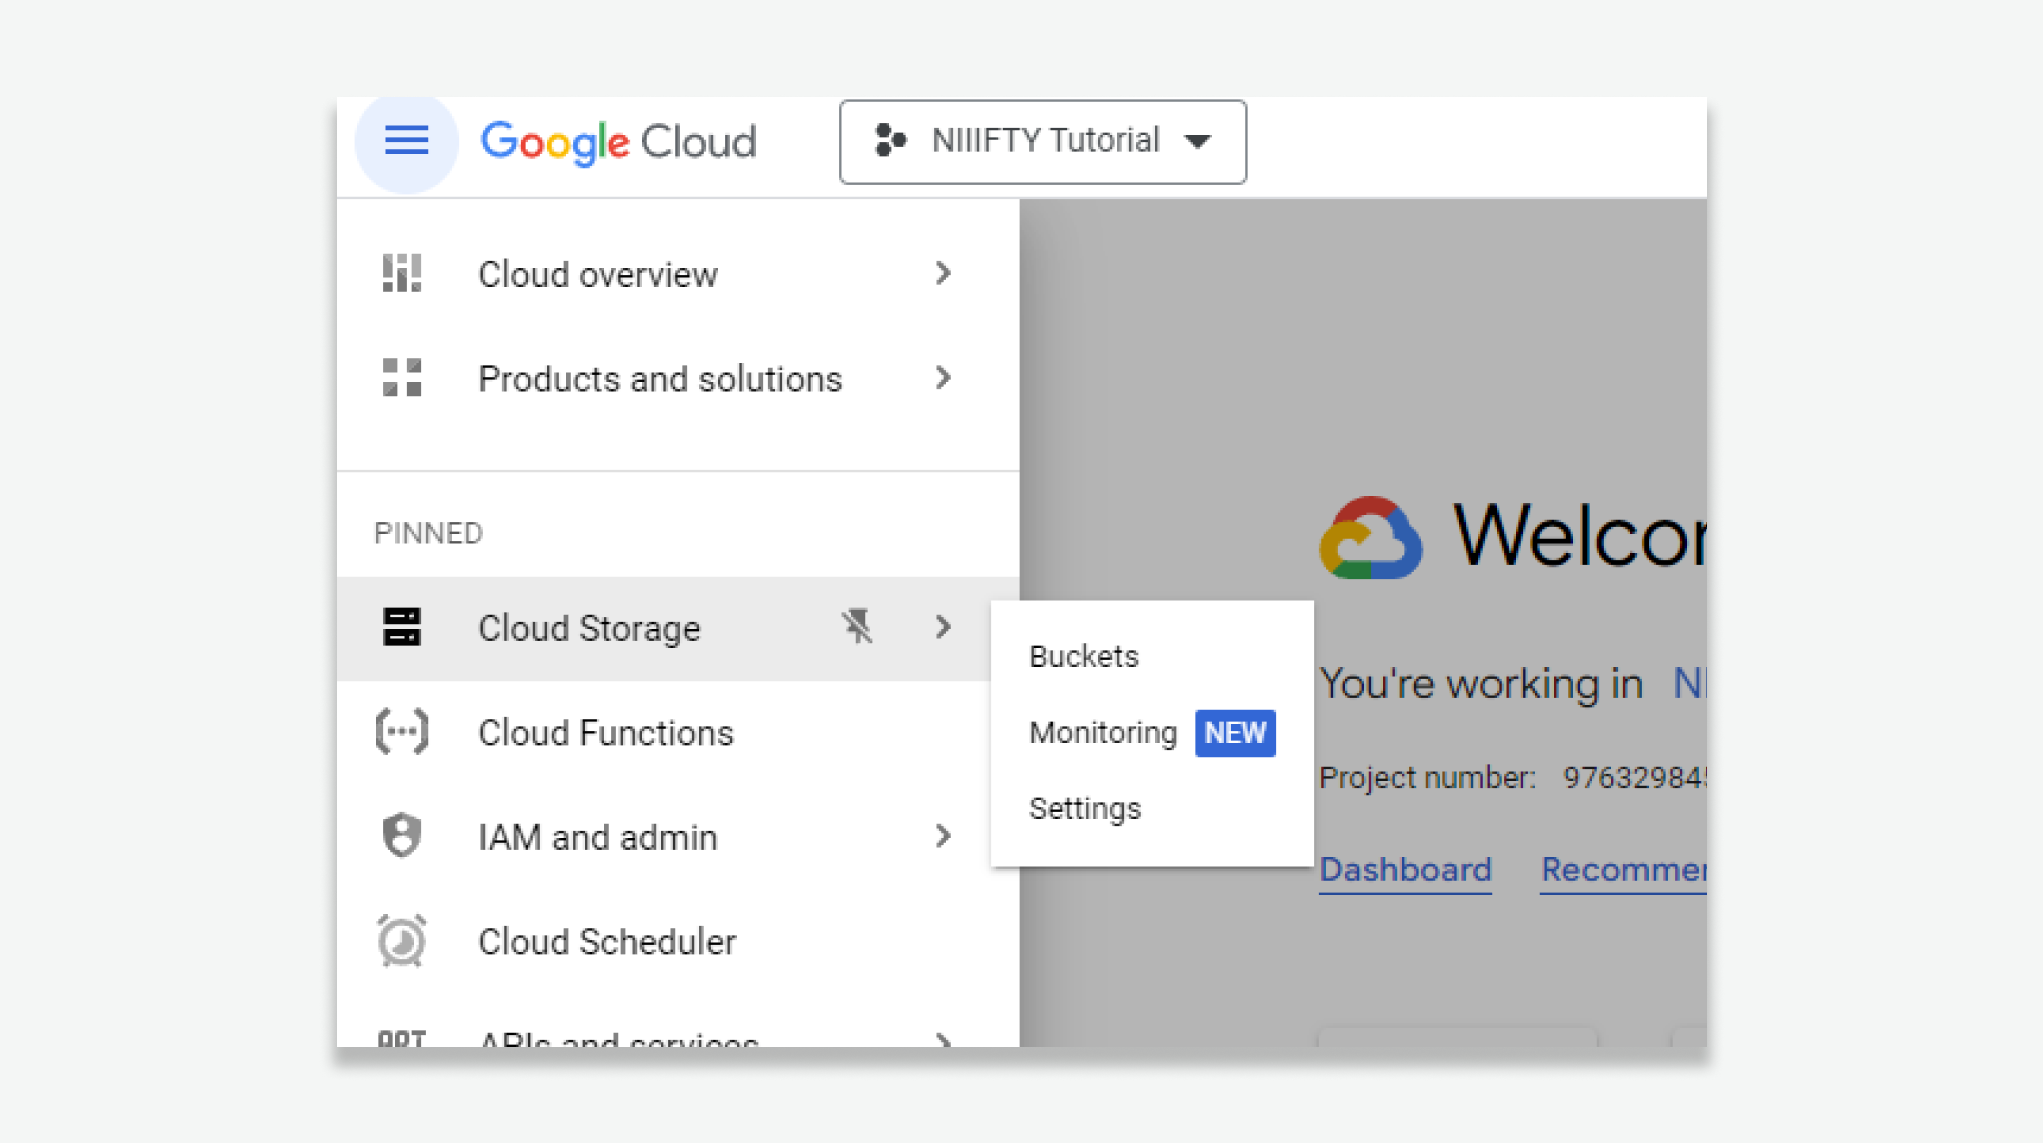The width and height of the screenshot is (2043, 1143).
Task: Open Cloud Functions
Action: [678, 732]
